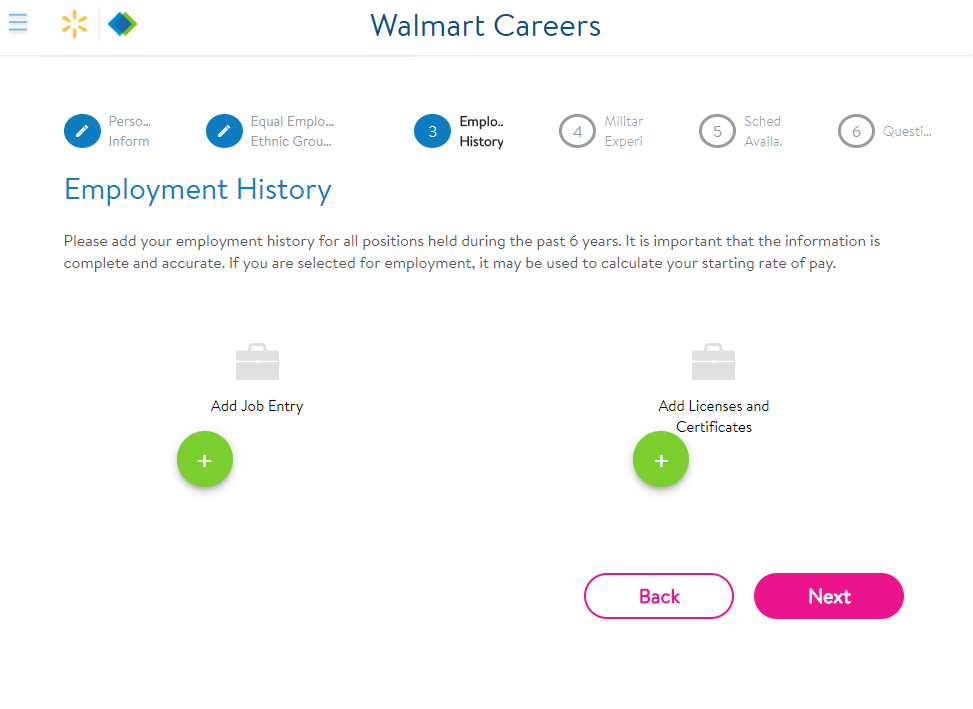Click the Back button
Screen dimensions: 973x709
point(659,595)
